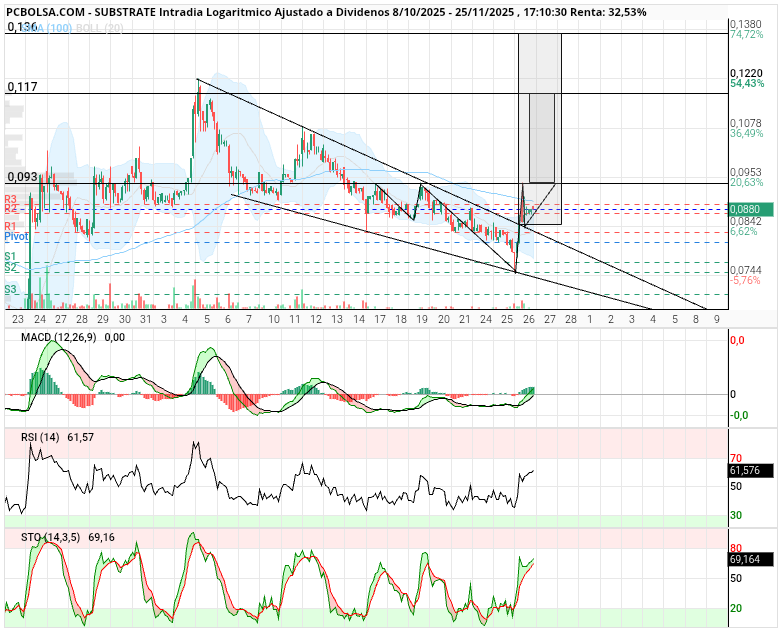
Task: Click the R3 resistance label
Action: pyautogui.click(x=11, y=201)
